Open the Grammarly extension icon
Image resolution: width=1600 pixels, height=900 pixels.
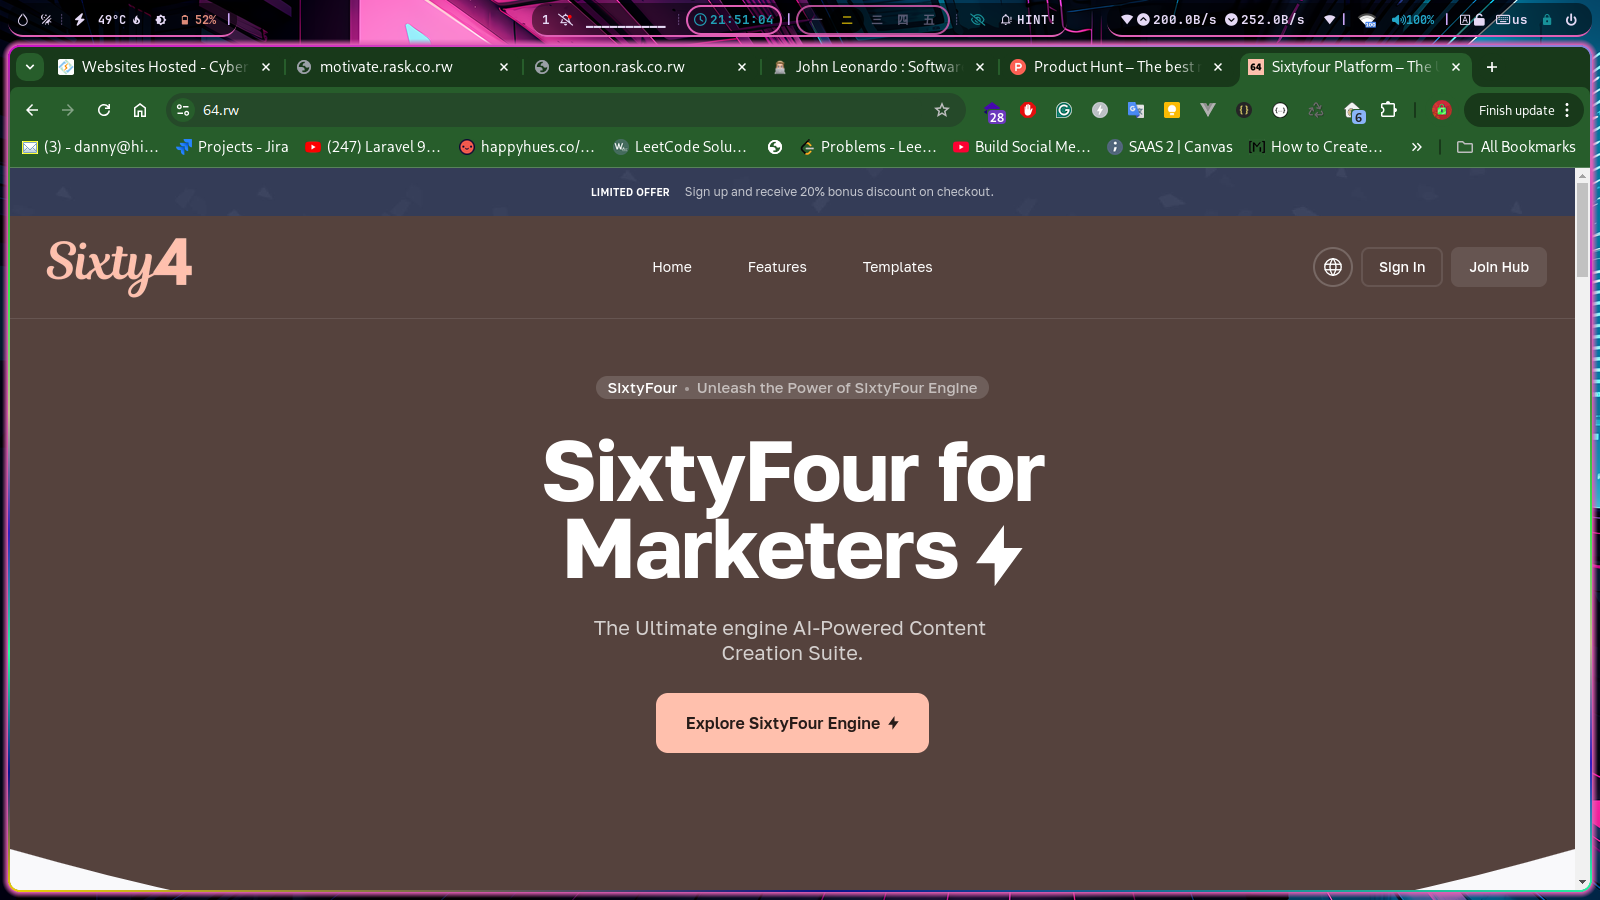1064,110
